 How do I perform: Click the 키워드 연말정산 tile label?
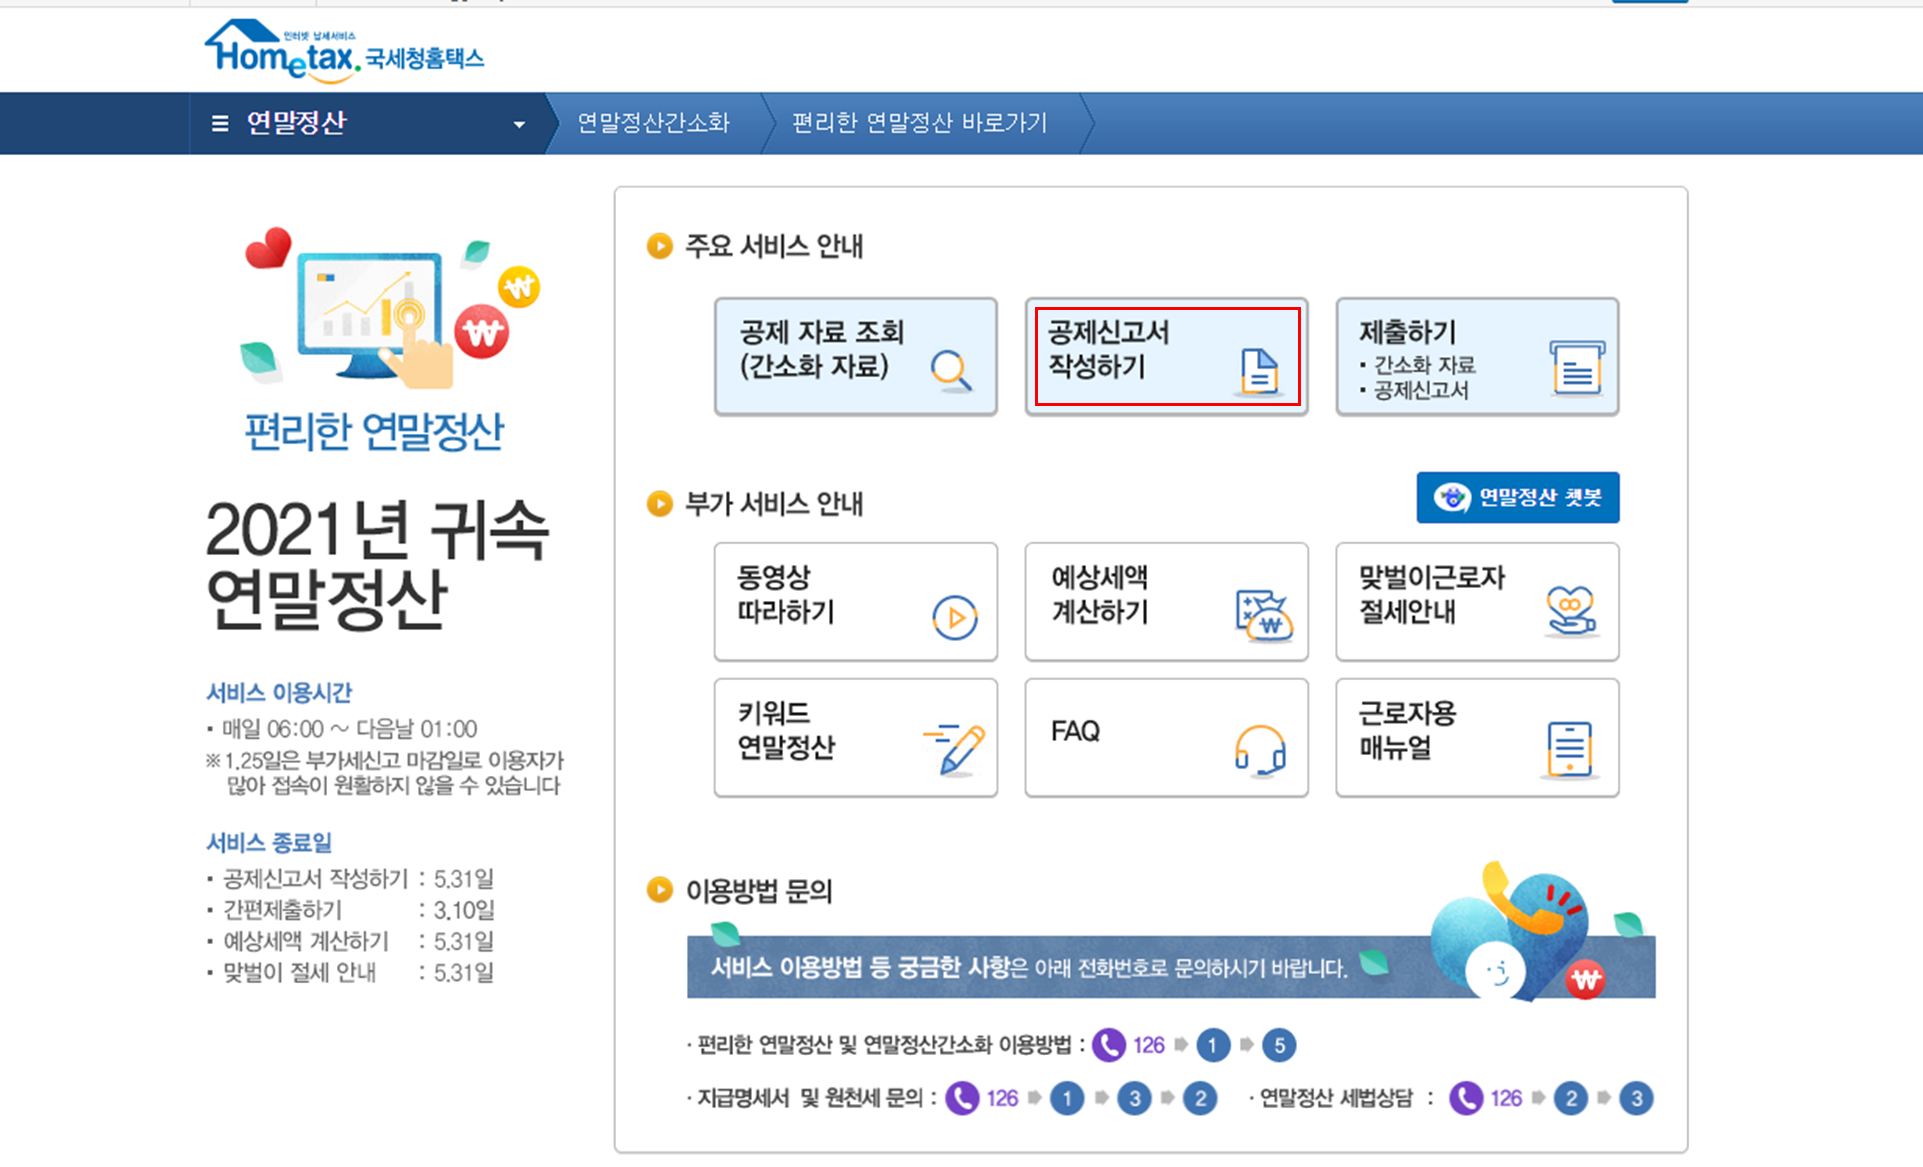(x=785, y=730)
